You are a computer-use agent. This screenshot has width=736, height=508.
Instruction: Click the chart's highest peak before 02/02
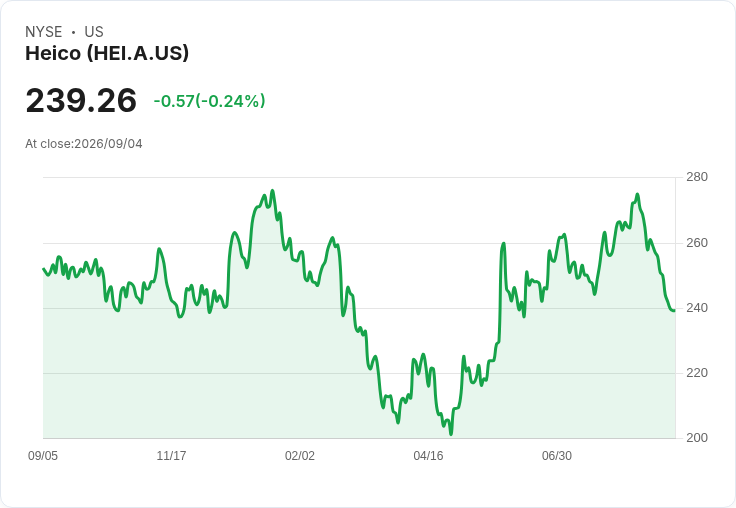(x=273, y=191)
